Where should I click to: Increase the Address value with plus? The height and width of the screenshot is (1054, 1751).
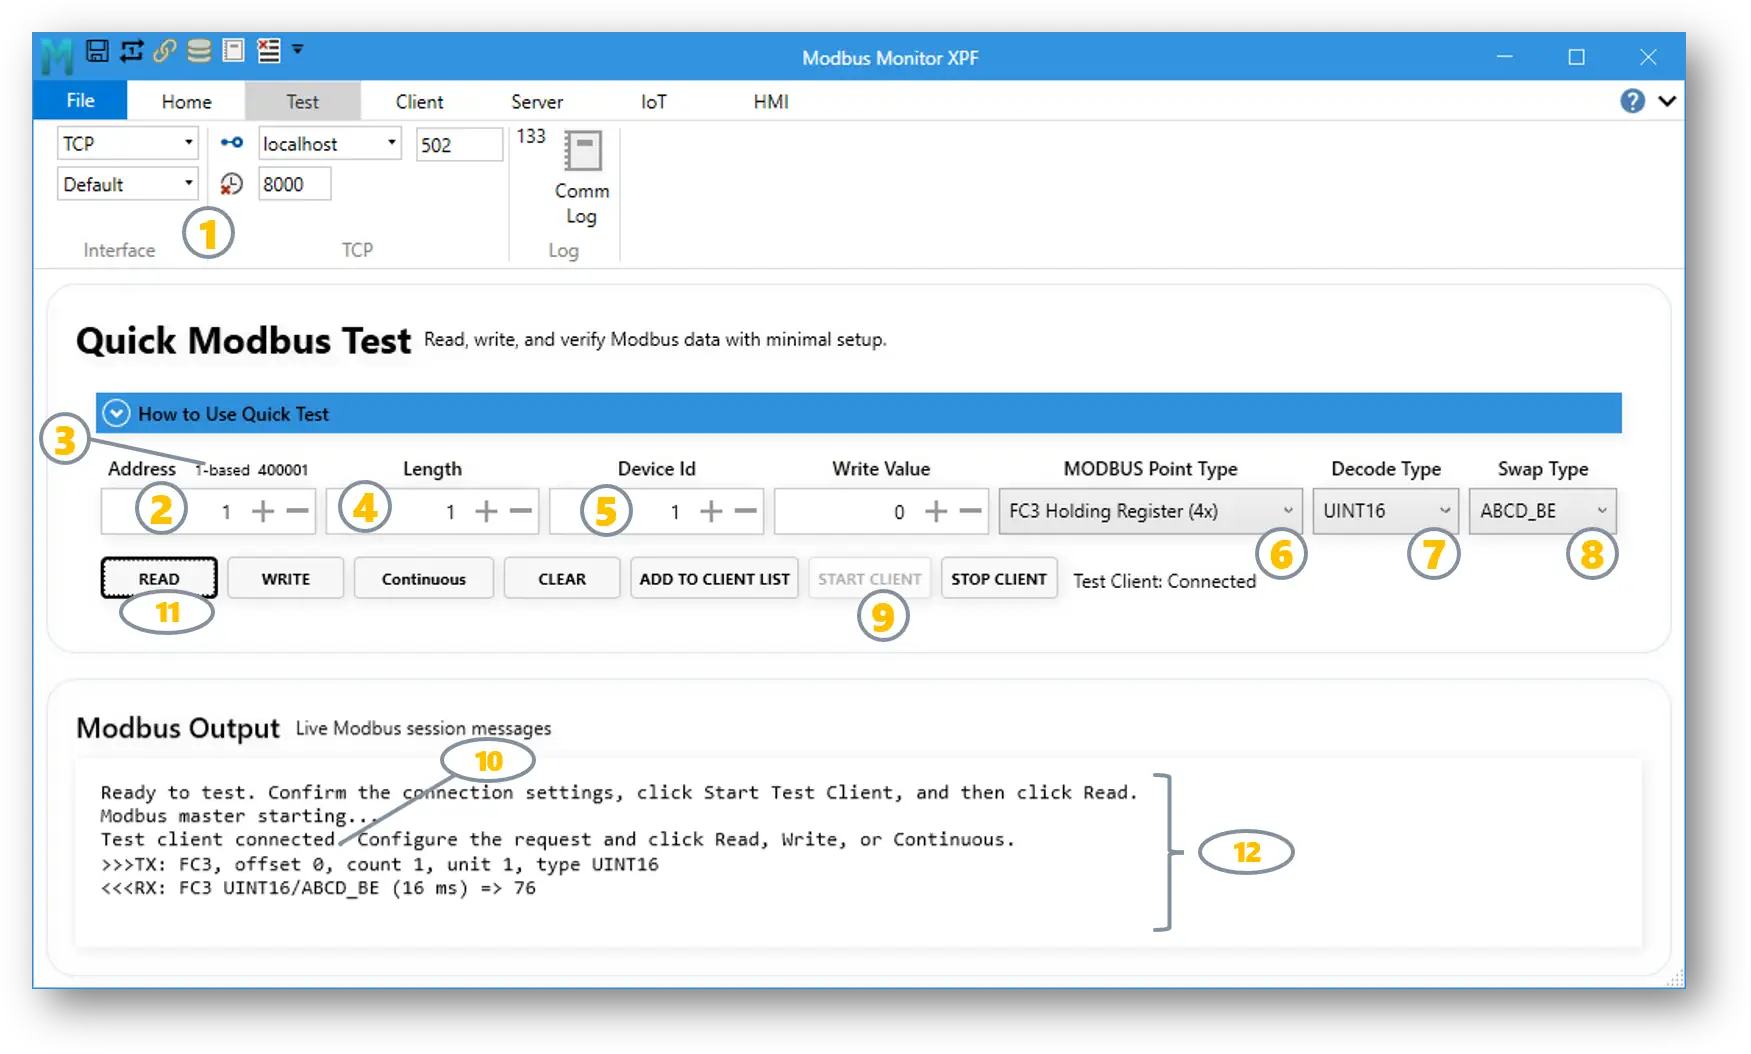point(263,512)
